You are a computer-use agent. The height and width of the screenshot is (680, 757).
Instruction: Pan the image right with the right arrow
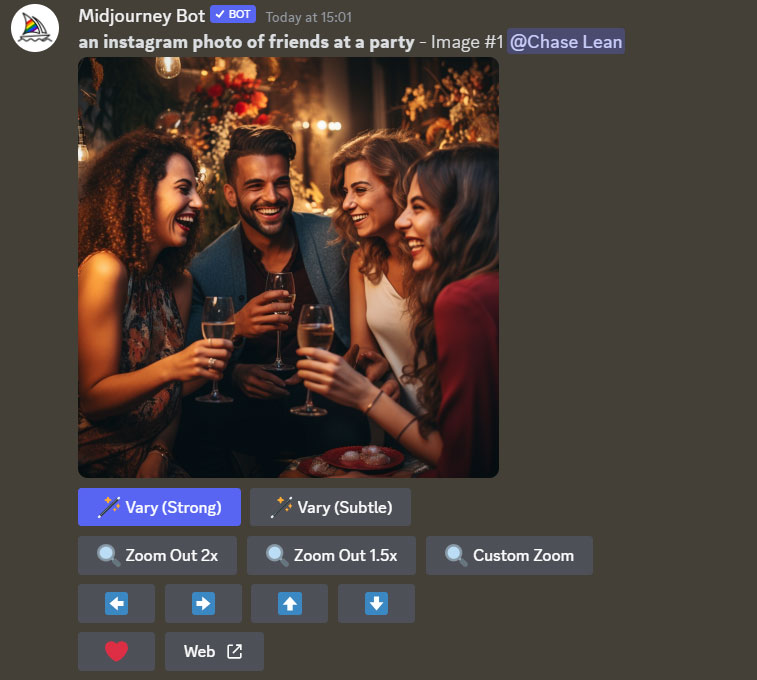[x=203, y=603]
